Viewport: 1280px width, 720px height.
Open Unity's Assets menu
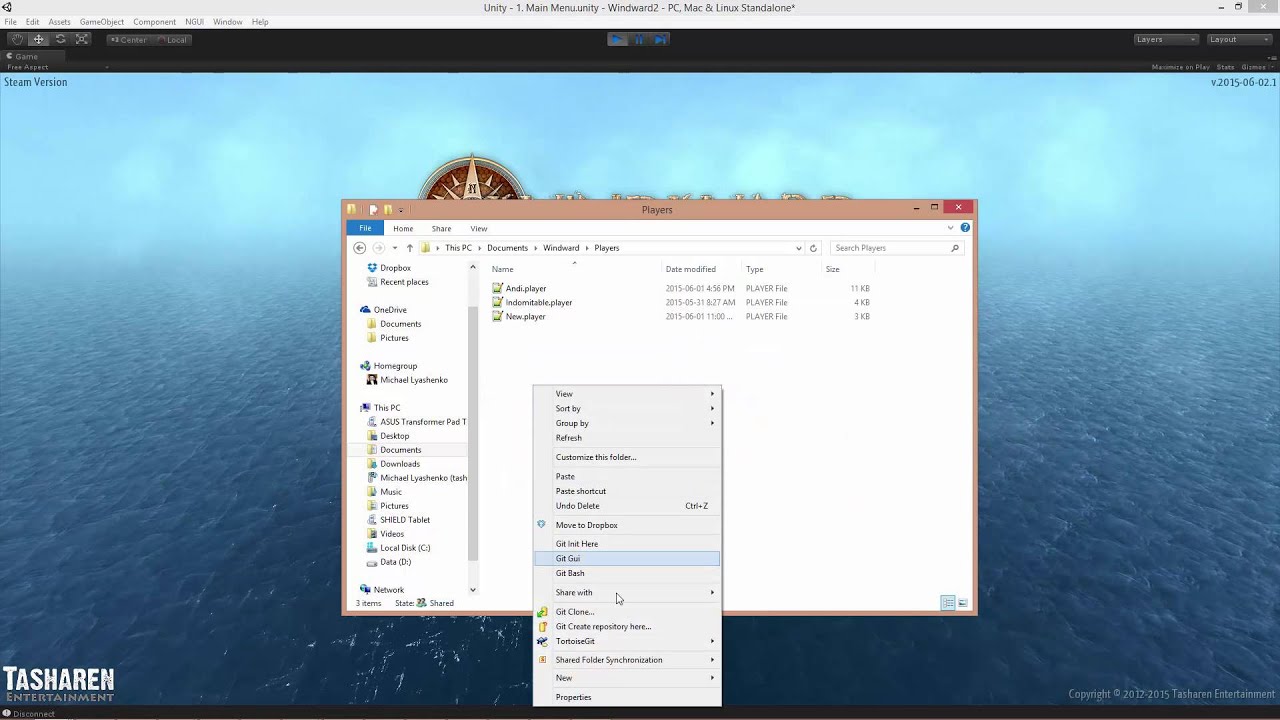click(59, 22)
